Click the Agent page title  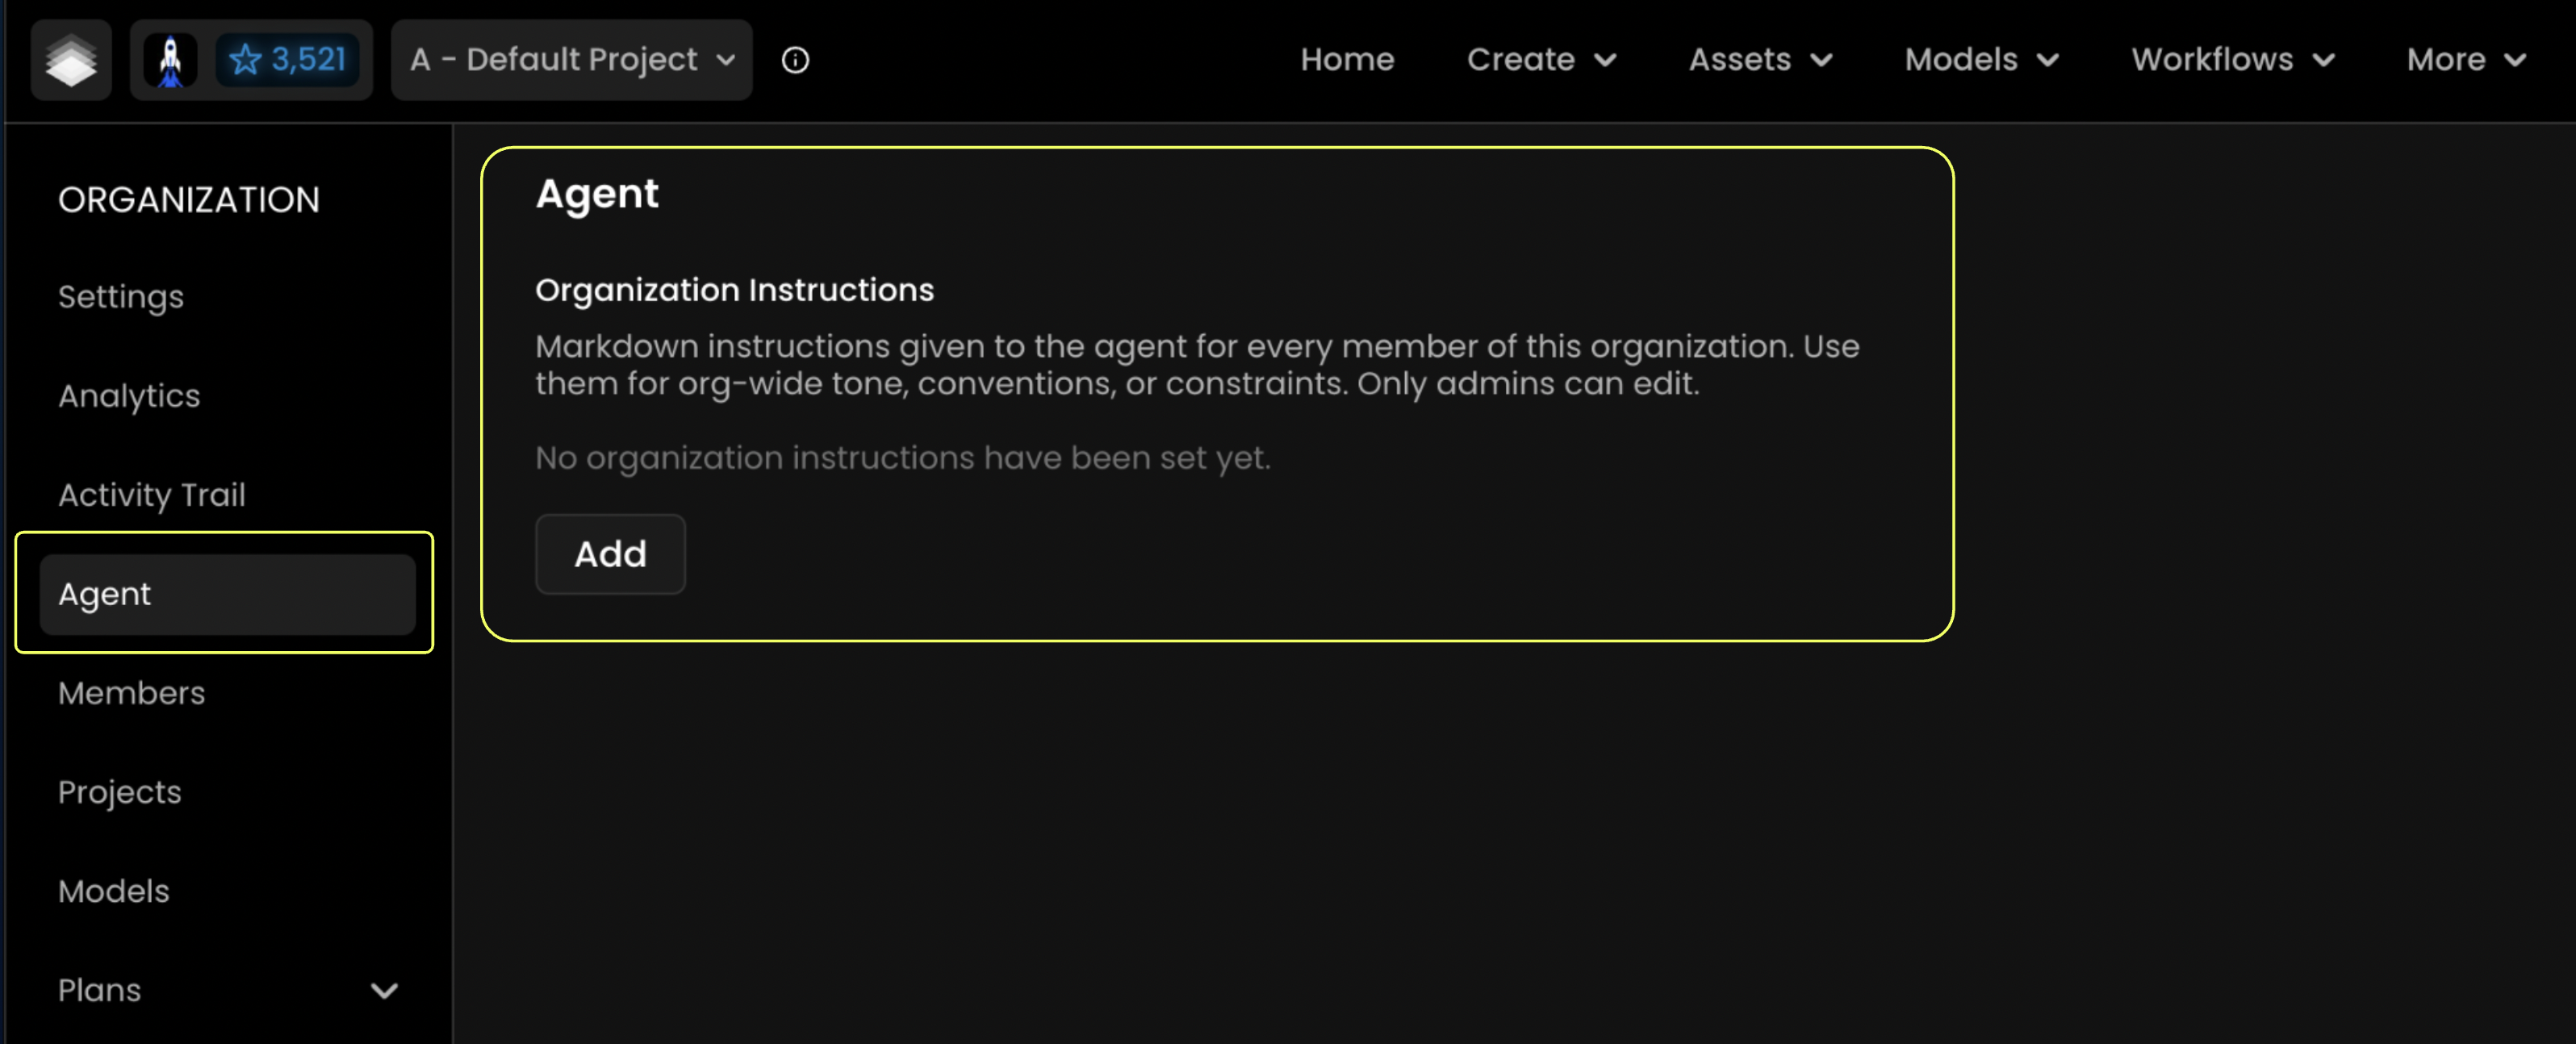click(x=597, y=194)
